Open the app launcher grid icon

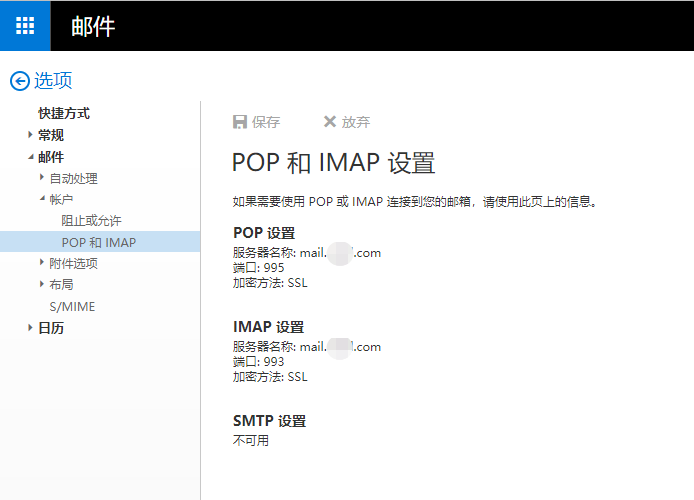(x=25, y=26)
